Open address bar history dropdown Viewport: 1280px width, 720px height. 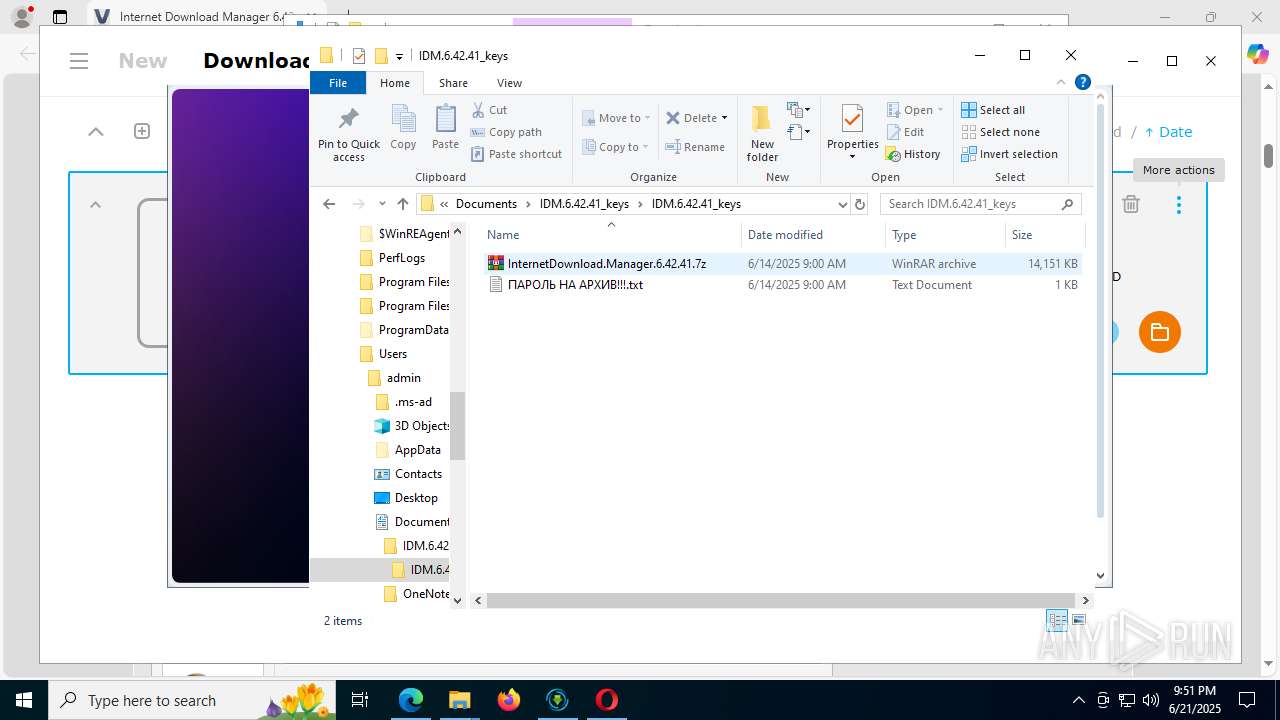click(842, 204)
